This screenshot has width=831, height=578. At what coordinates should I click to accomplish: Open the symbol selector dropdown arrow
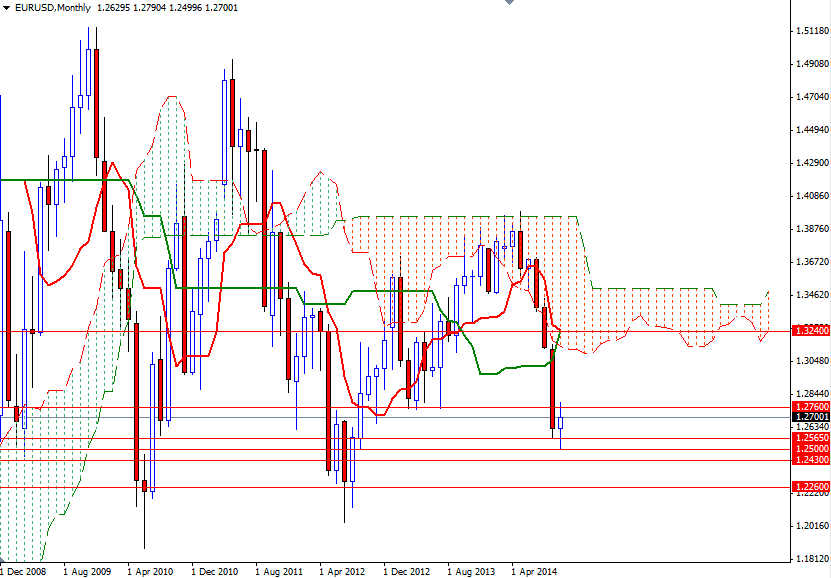8,9
